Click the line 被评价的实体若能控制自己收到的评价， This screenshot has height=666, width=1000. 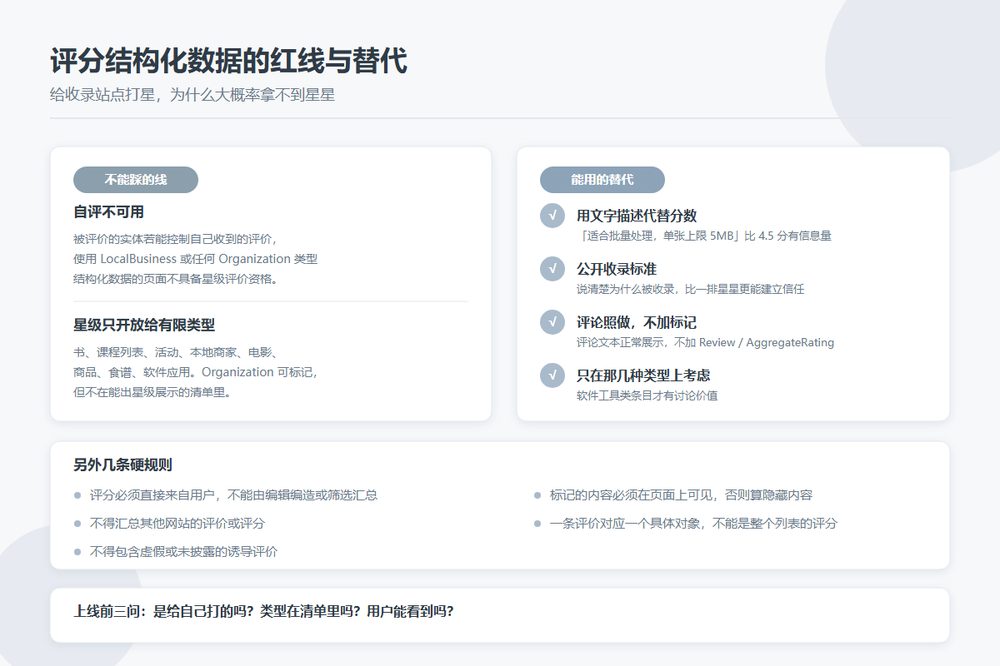tap(175, 239)
